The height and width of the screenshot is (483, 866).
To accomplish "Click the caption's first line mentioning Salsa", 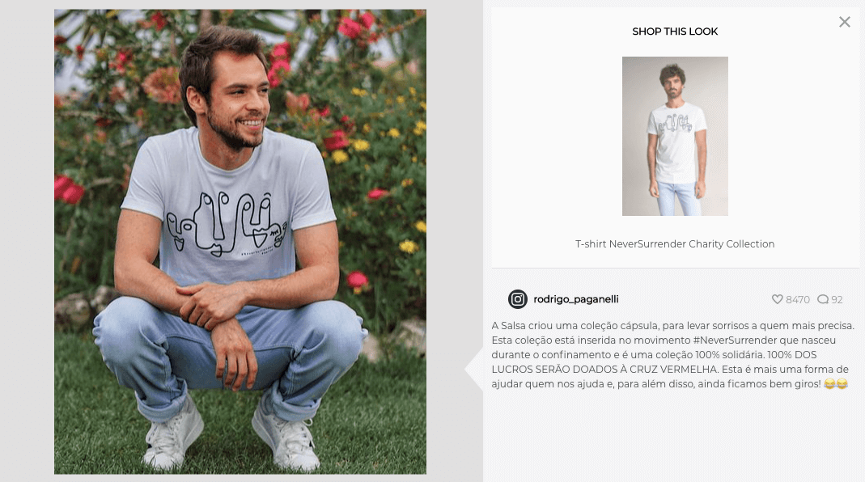I will coord(673,326).
